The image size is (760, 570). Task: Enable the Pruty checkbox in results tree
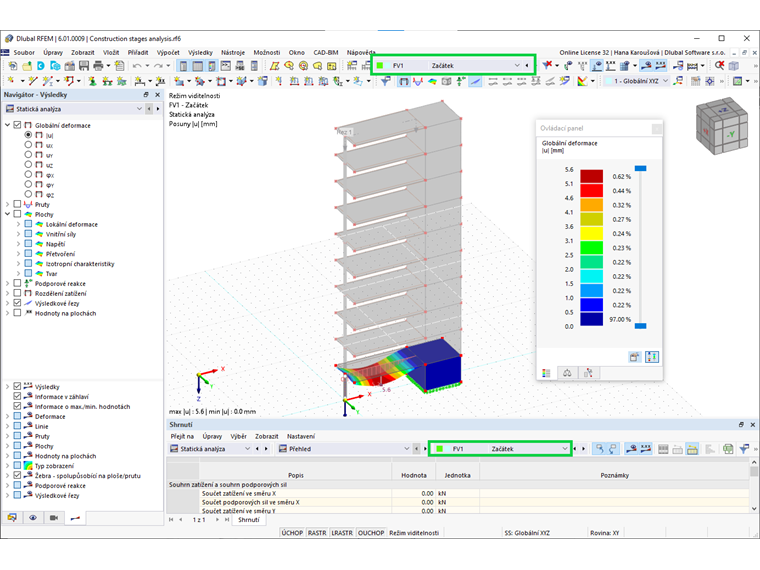(17, 204)
